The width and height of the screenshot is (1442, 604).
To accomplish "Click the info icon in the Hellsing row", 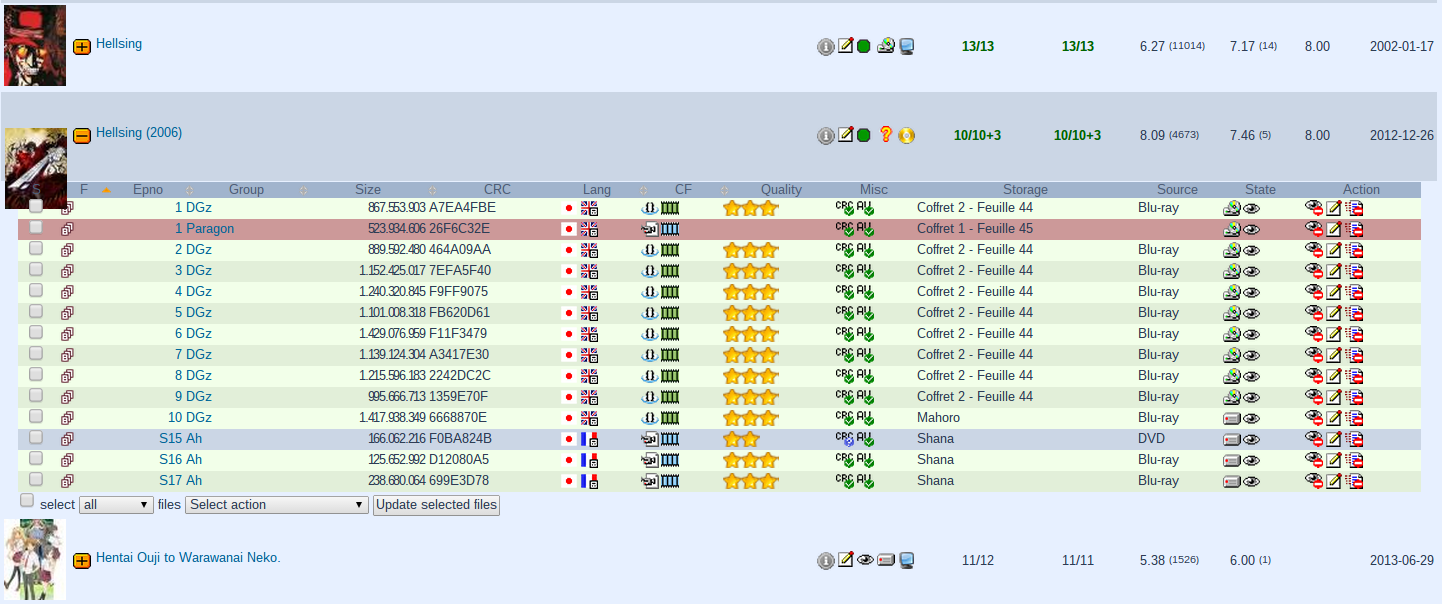I will coord(825,47).
